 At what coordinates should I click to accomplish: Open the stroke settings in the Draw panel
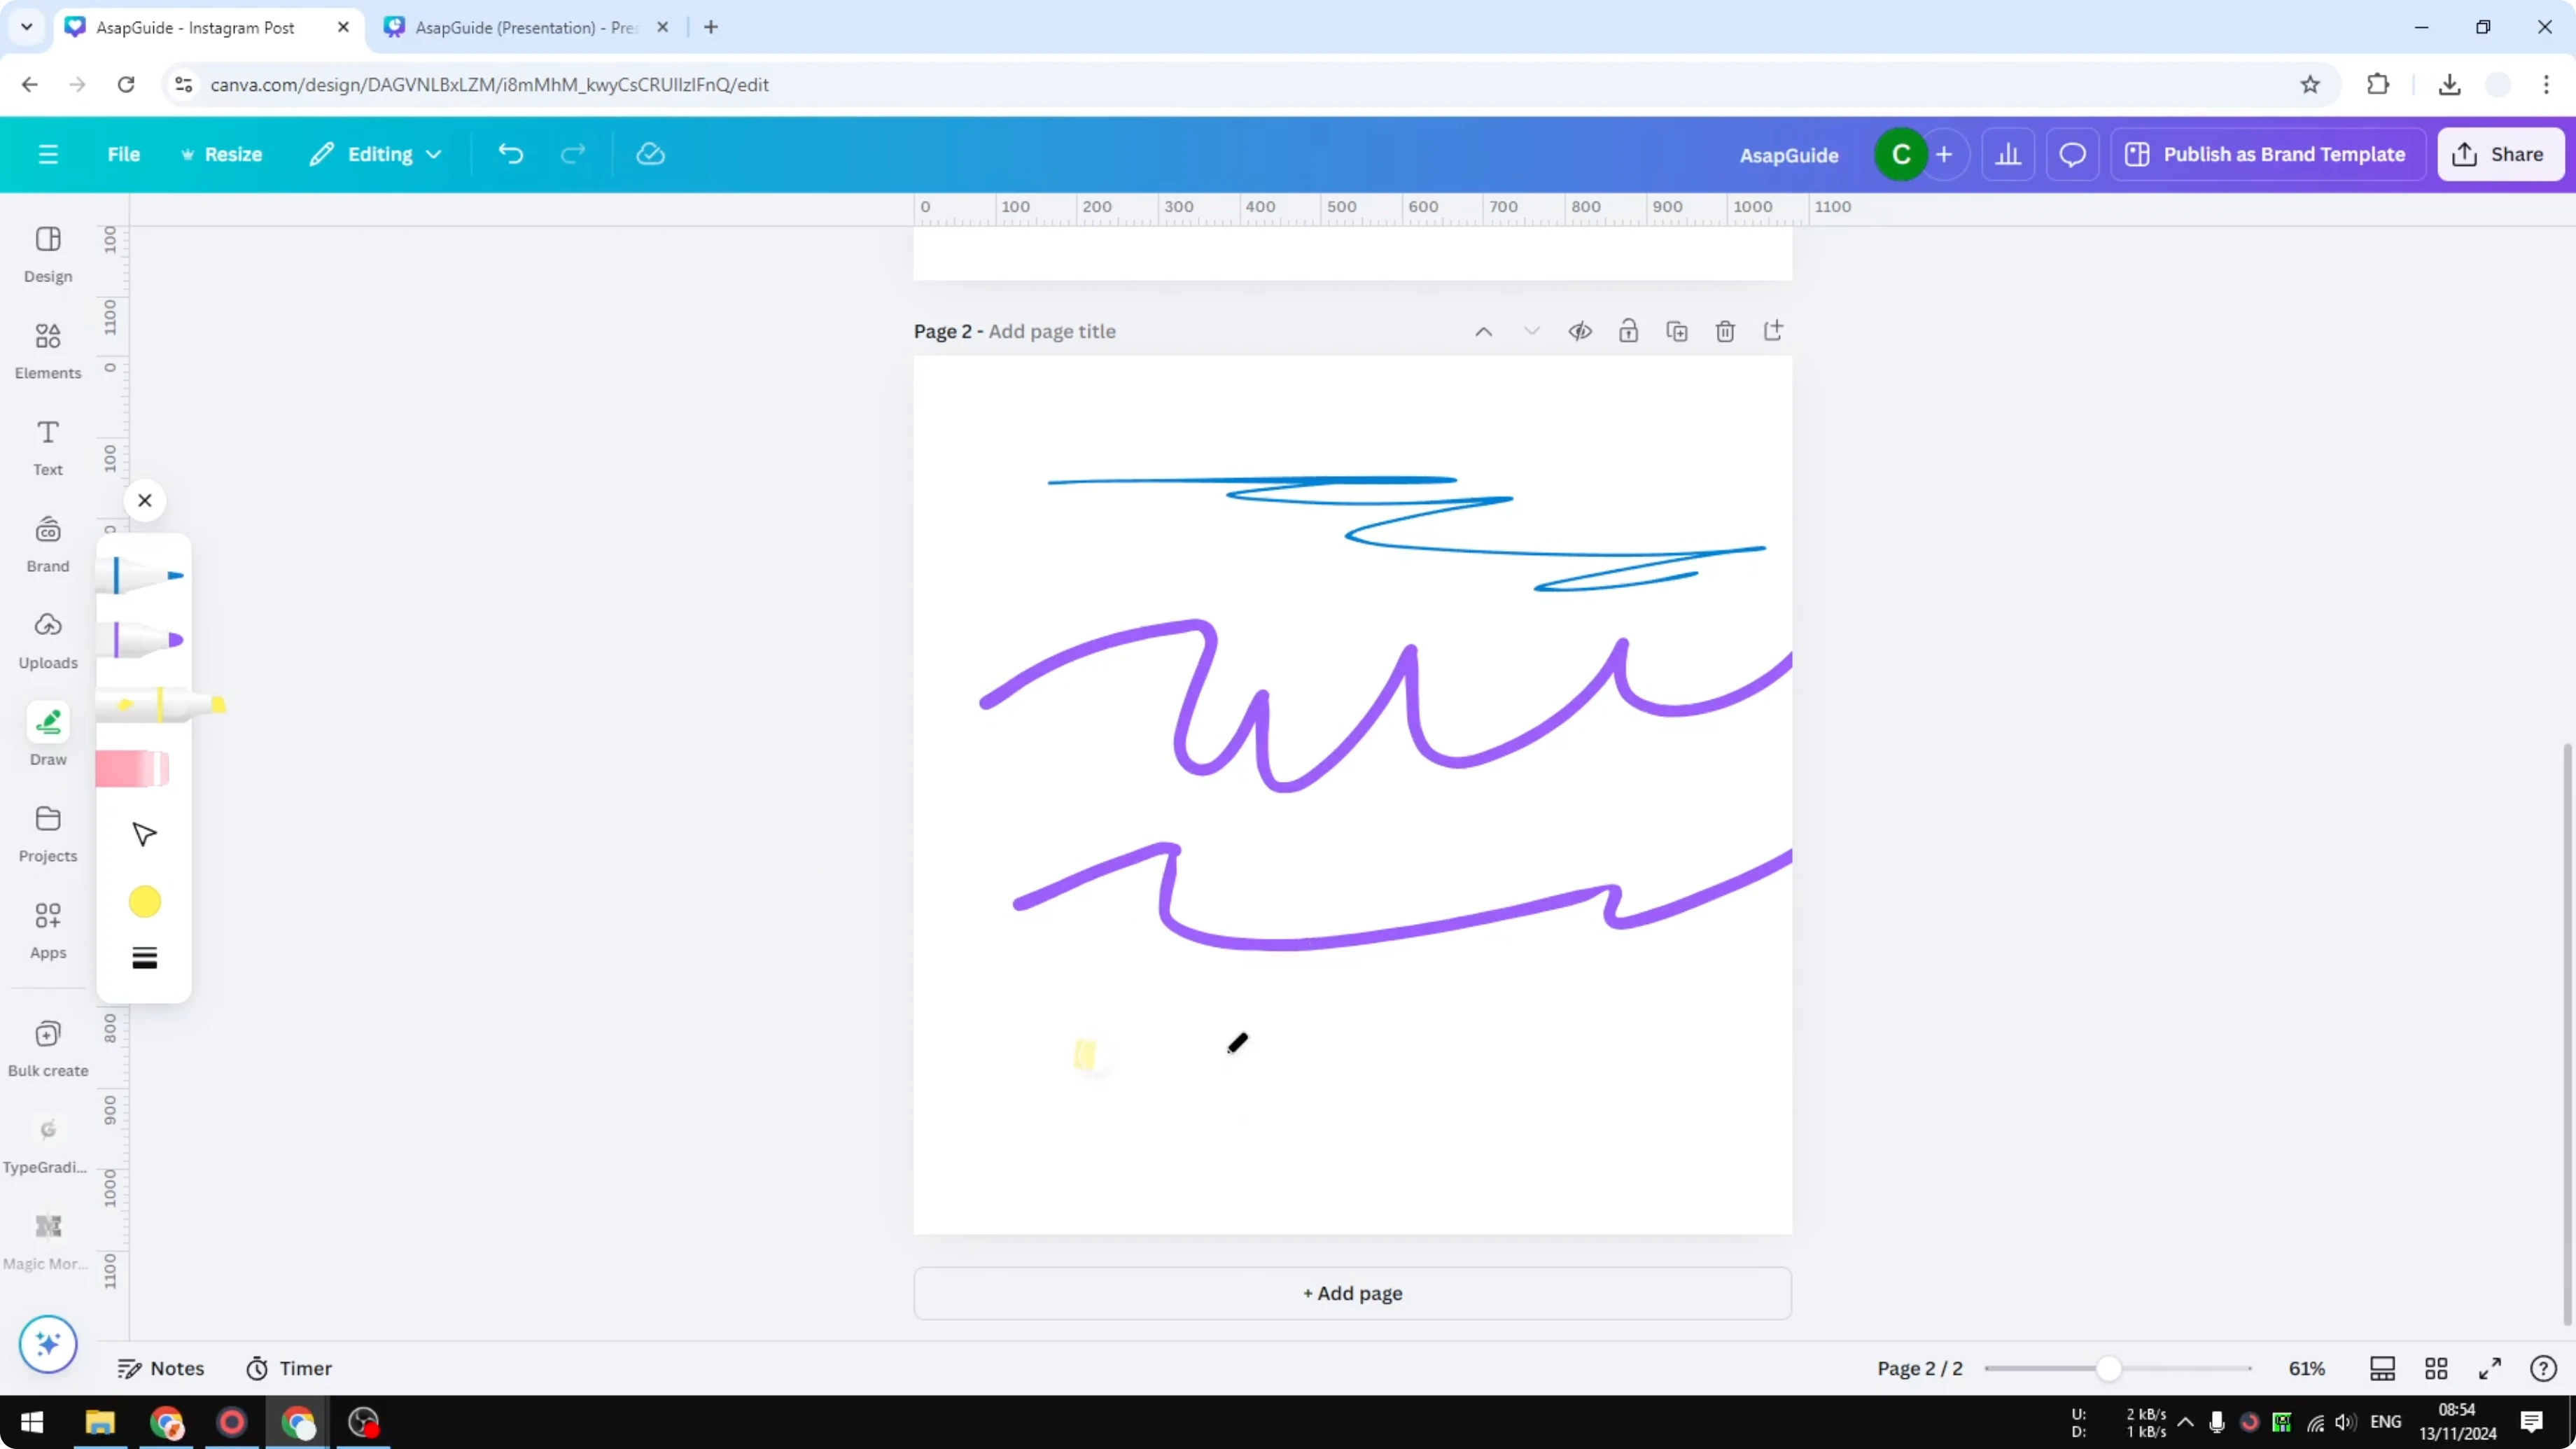[x=144, y=957]
